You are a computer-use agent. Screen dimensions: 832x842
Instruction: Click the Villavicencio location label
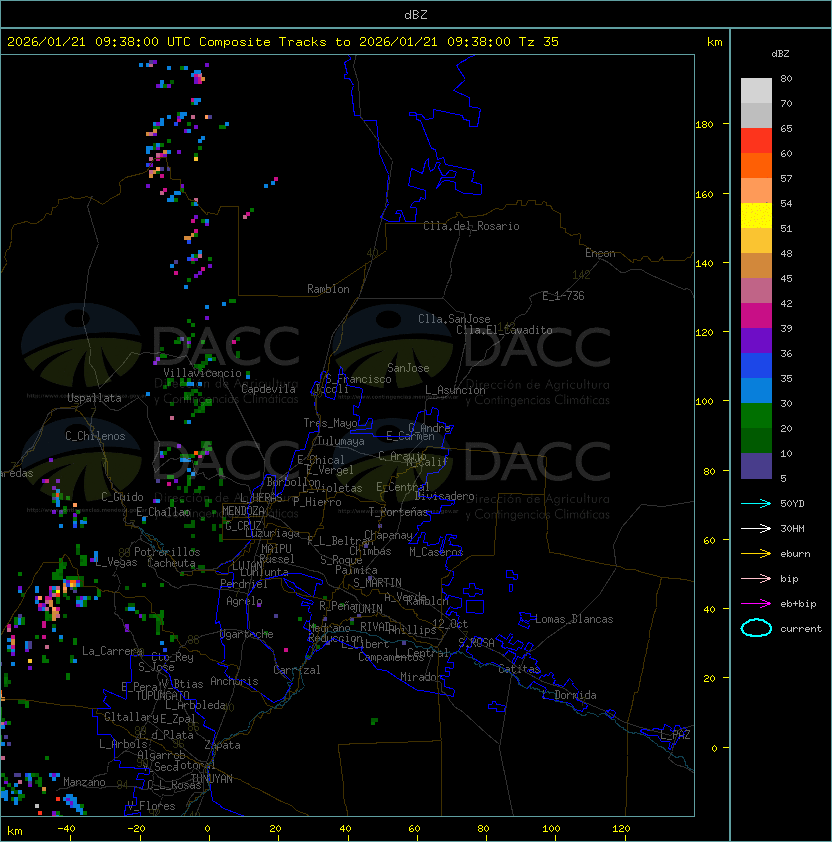click(x=202, y=373)
